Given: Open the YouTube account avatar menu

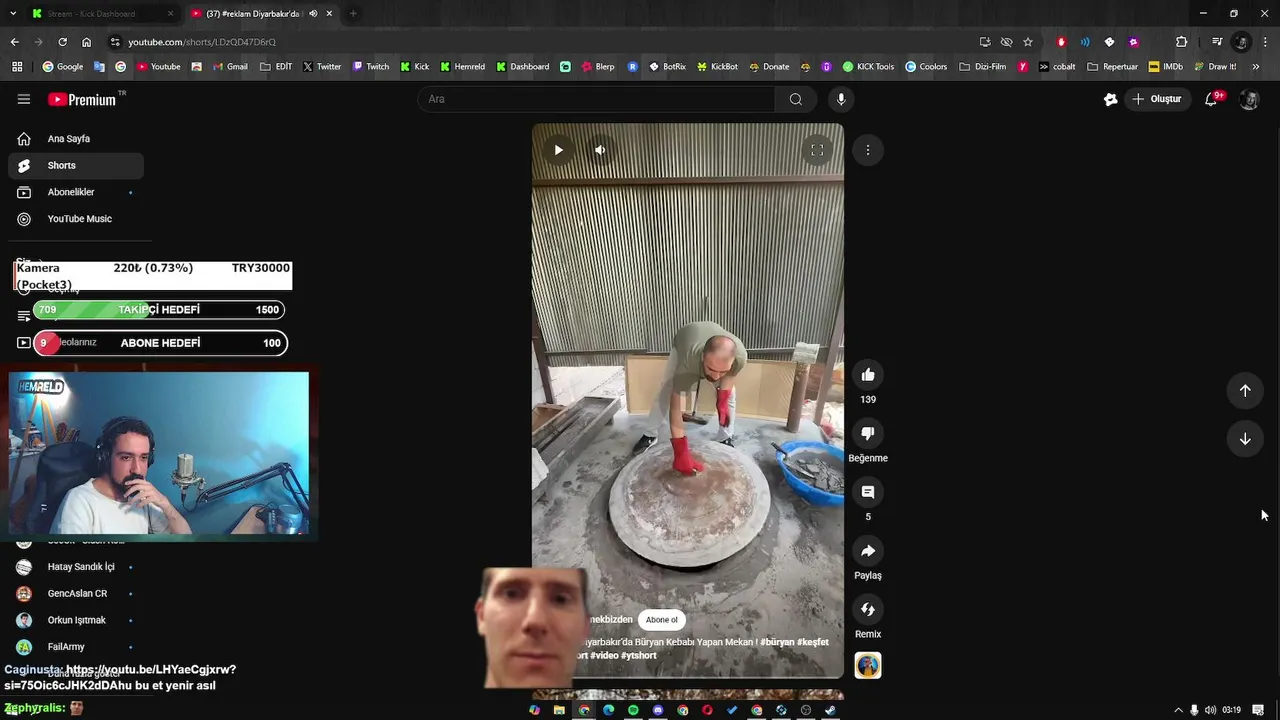Looking at the screenshot, I should [x=1249, y=99].
